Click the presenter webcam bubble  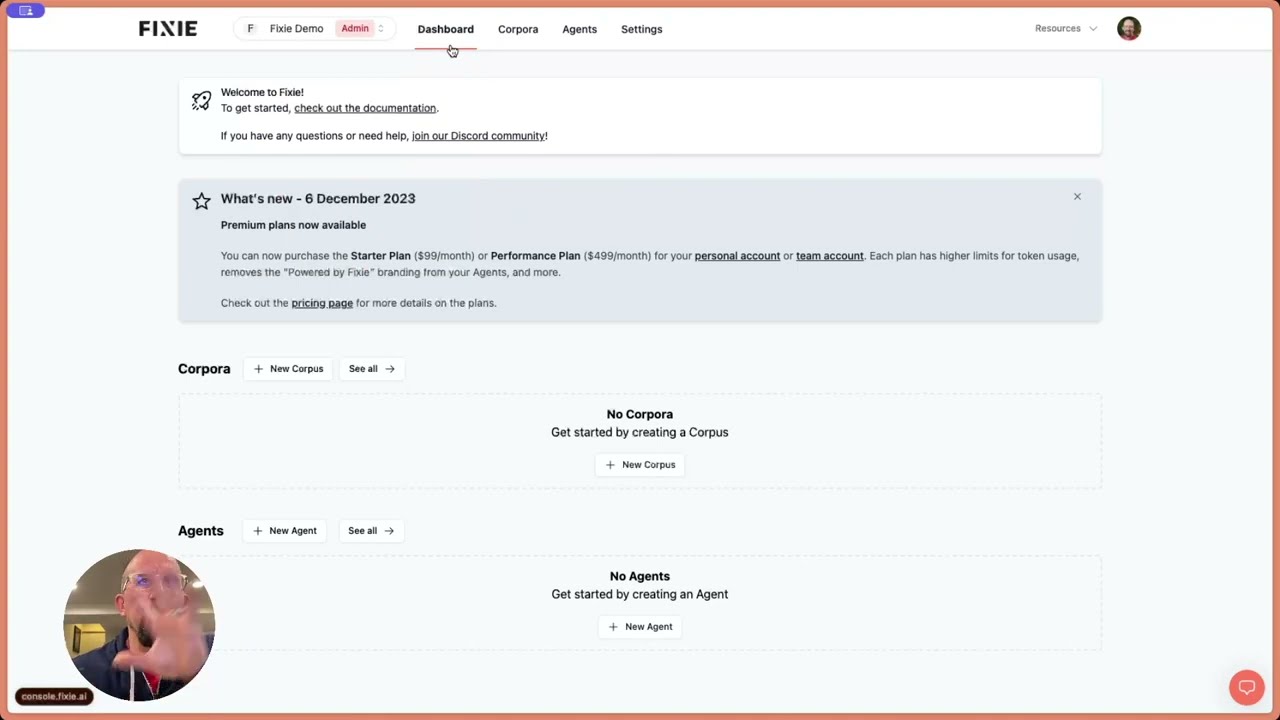(139, 625)
